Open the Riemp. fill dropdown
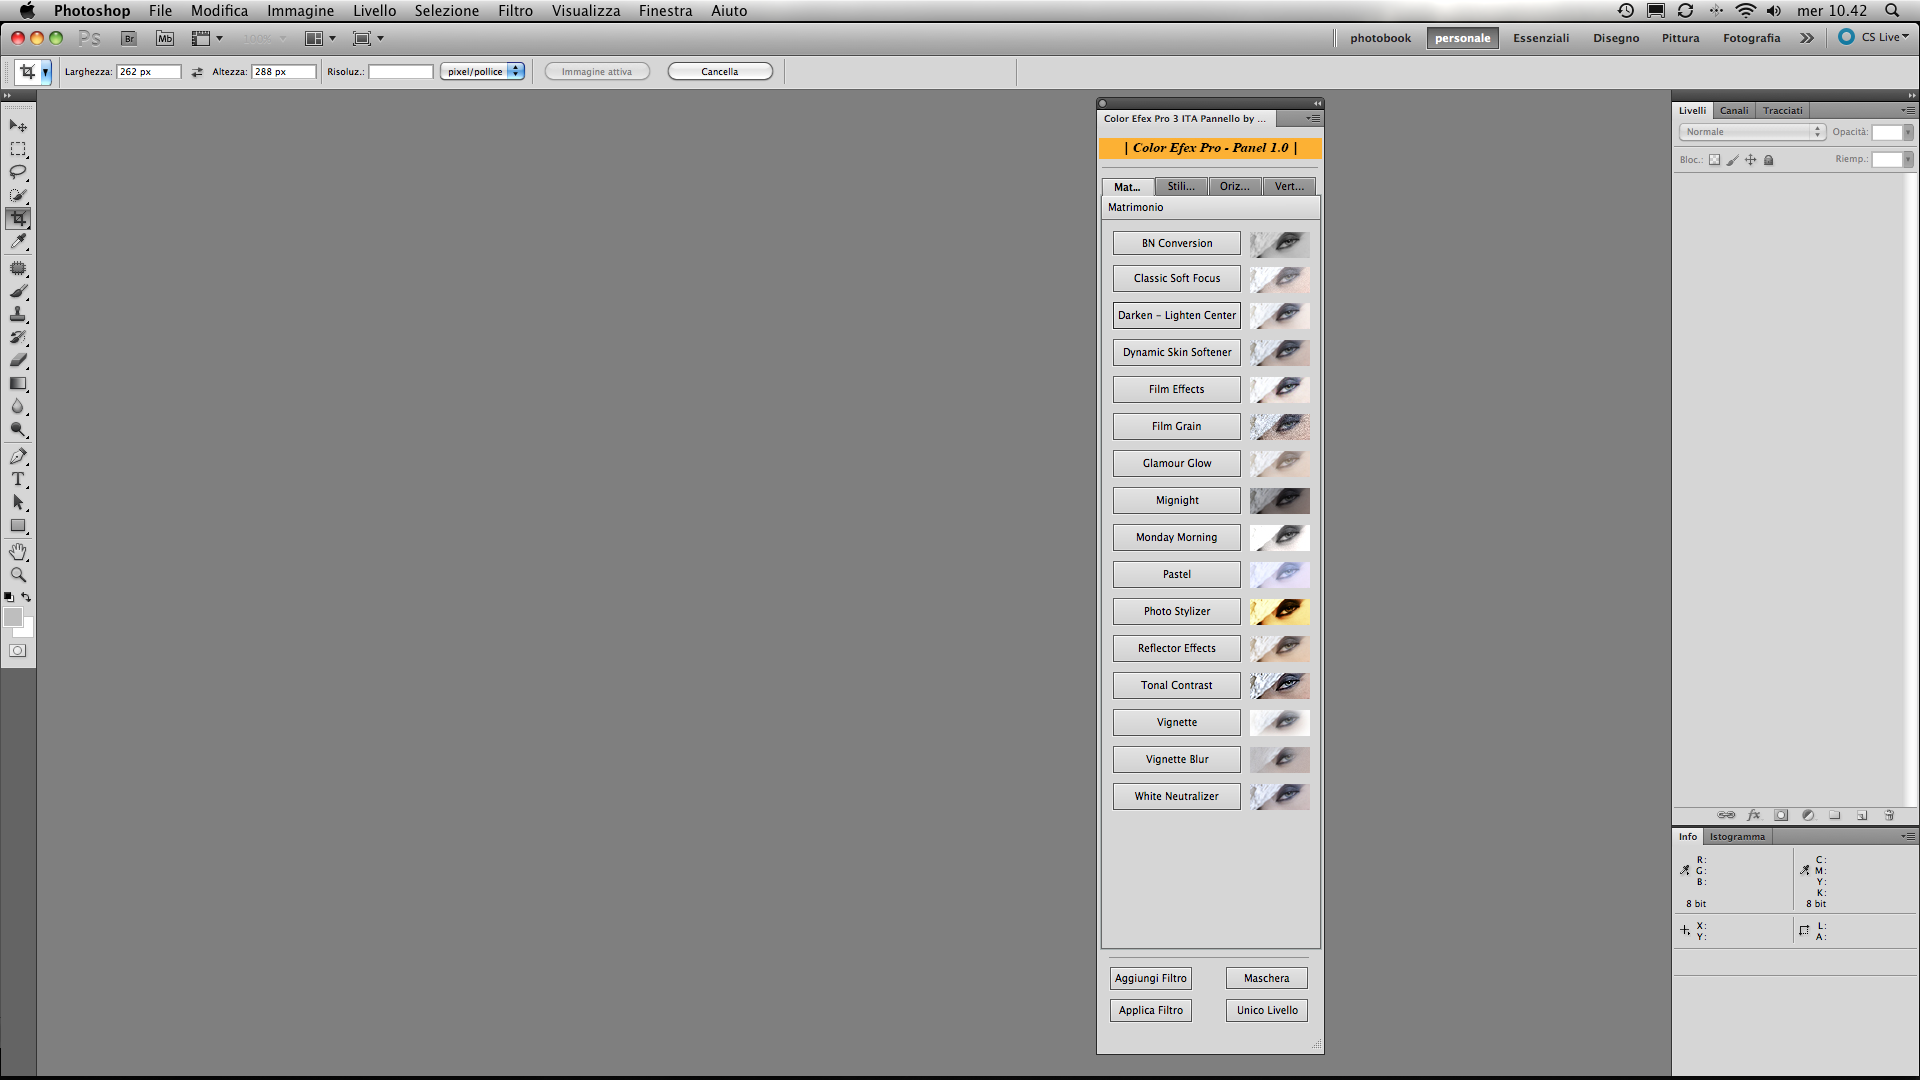The width and height of the screenshot is (1920, 1080). (1908, 160)
